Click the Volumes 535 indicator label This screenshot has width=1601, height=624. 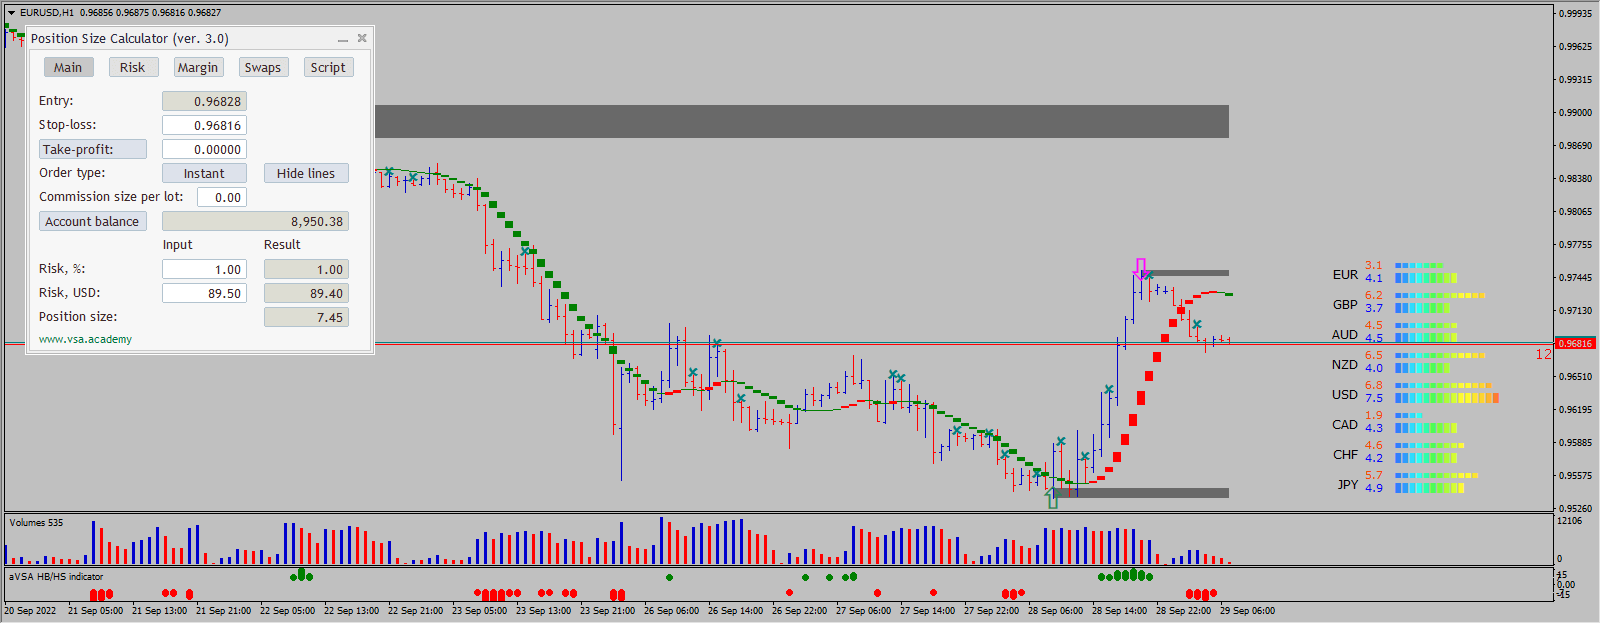coord(36,522)
